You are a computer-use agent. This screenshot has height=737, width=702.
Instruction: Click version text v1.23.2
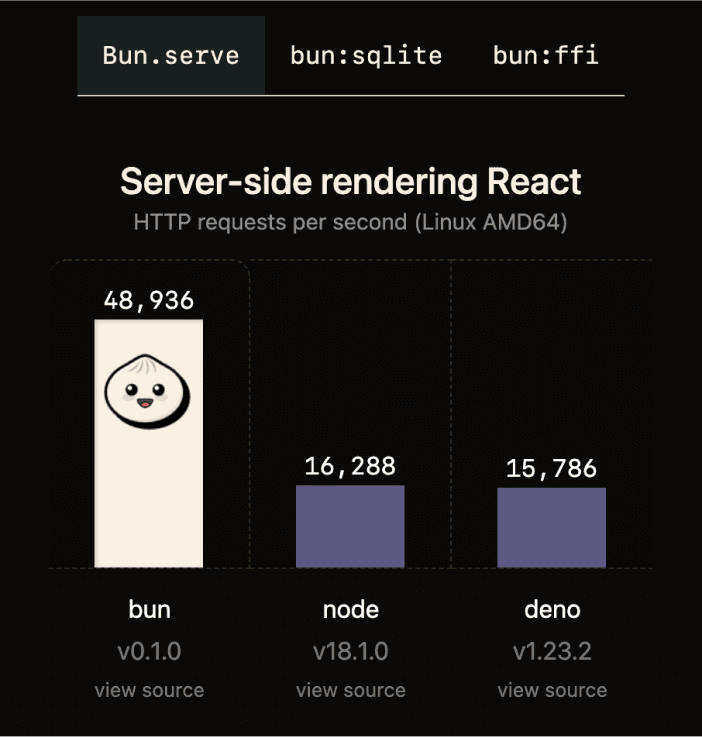point(552,651)
